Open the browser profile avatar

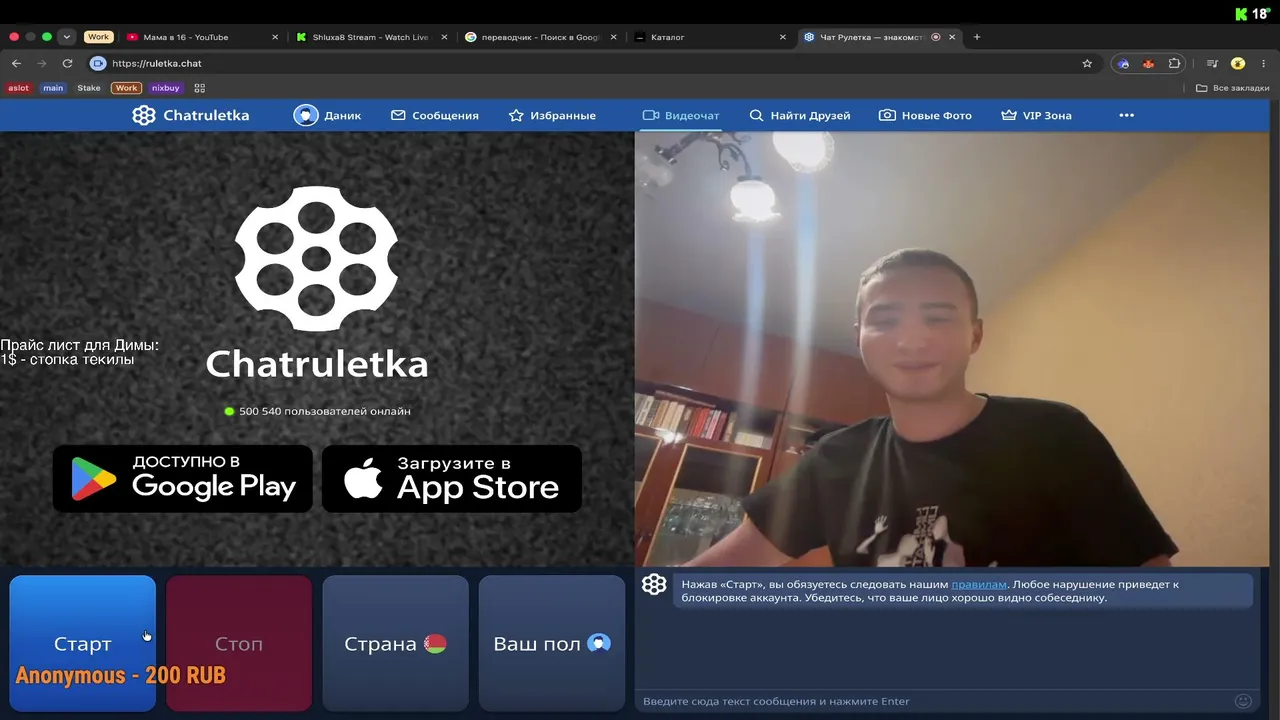pos(1238,63)
